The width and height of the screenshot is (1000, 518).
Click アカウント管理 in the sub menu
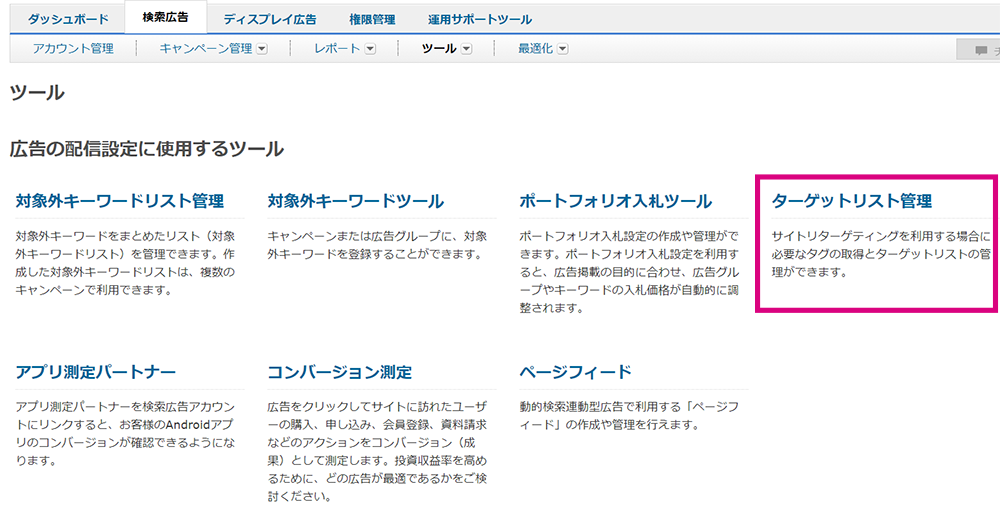[73, 48]
